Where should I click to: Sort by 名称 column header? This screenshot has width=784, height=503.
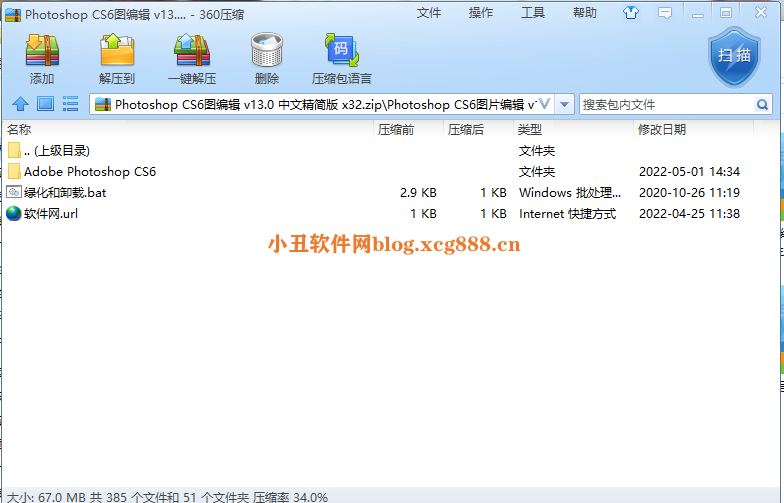point(19,130)
